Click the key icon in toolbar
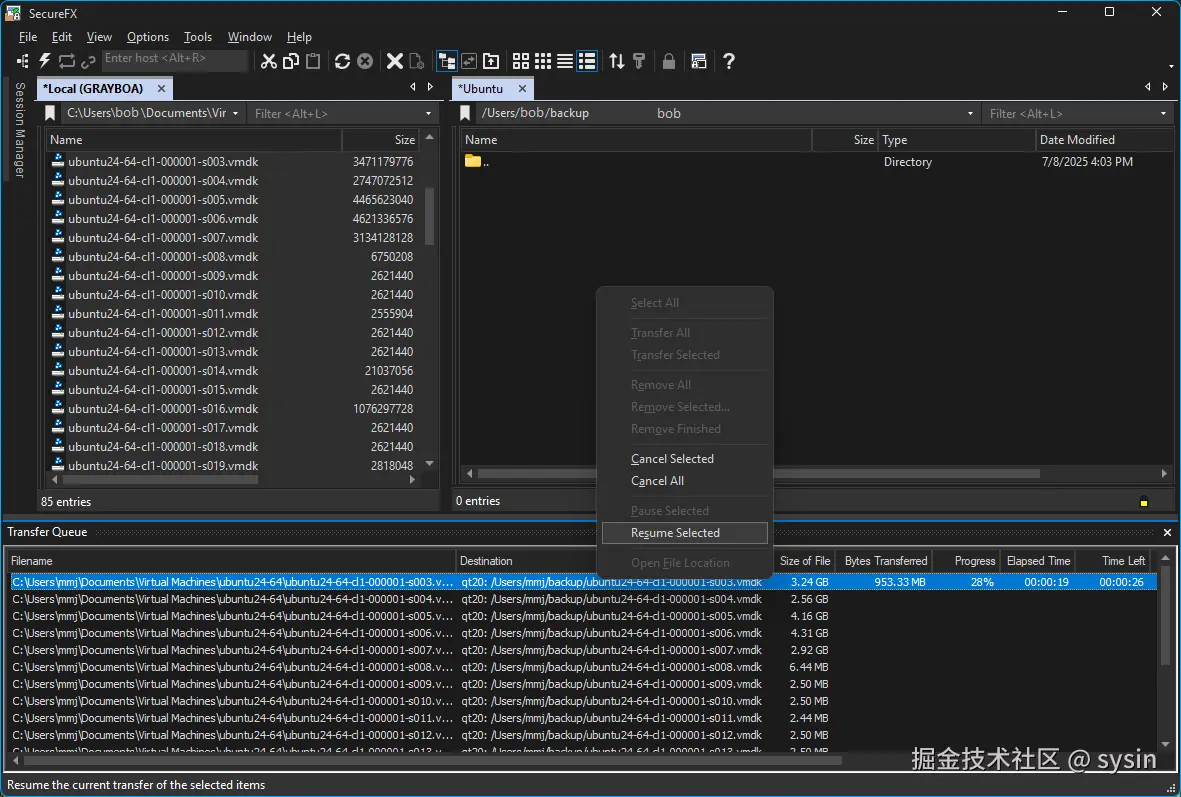 point(639,61)
